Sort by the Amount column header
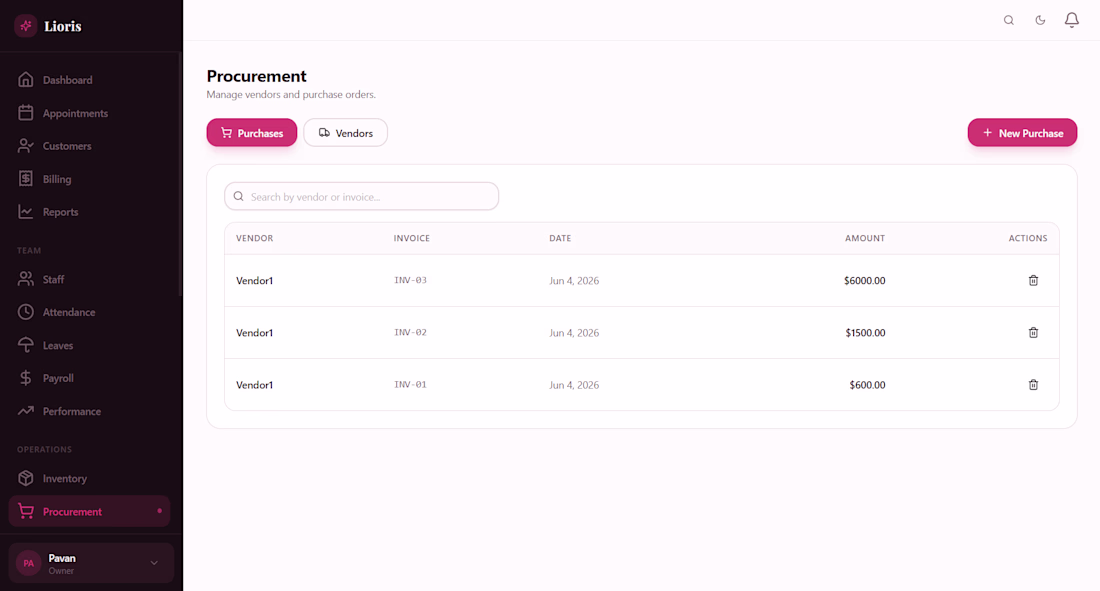The image size is (1100, 591). (864, 239)
